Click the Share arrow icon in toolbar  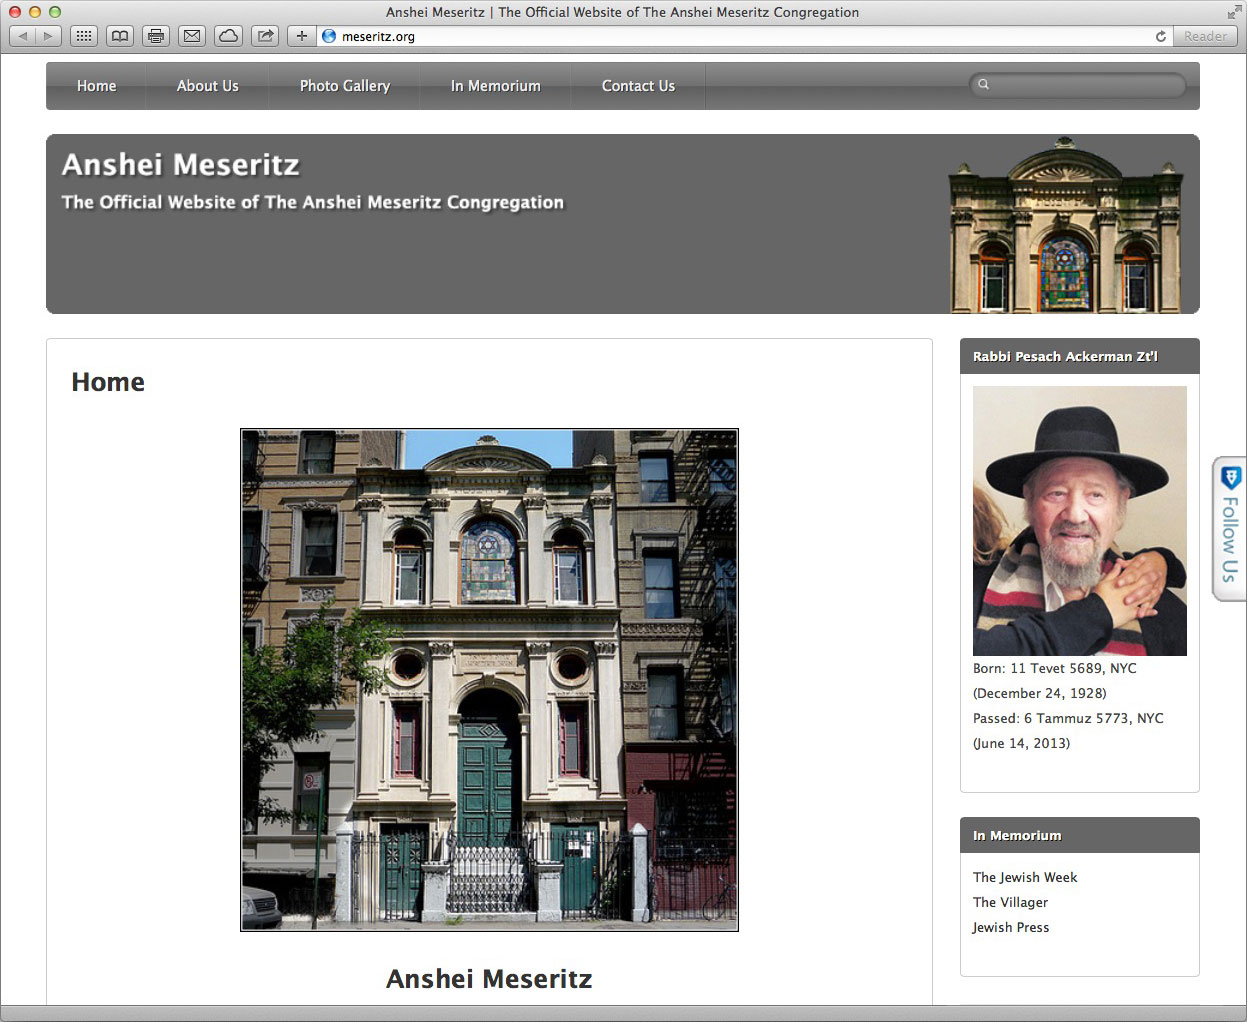pos(265,36)
